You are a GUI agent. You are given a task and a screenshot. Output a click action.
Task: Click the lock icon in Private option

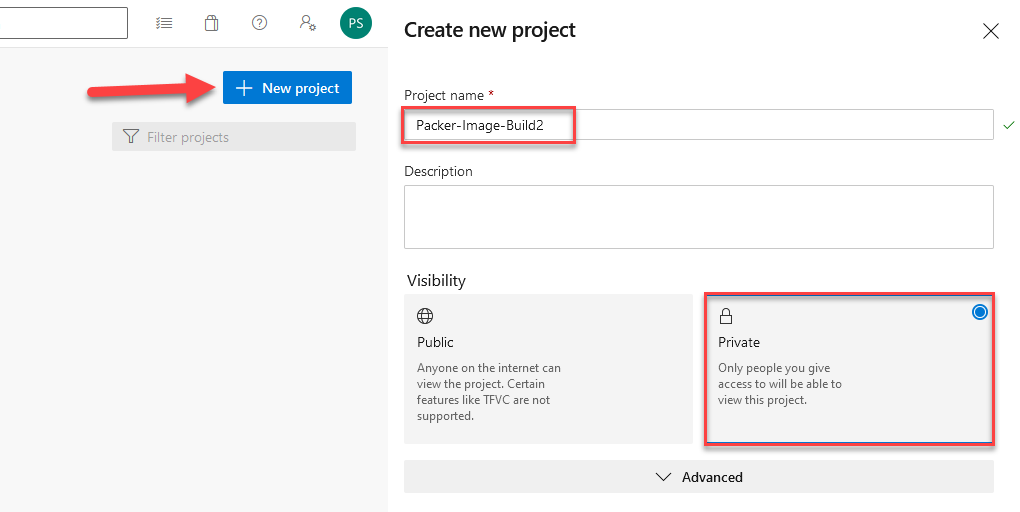[726, 316]
